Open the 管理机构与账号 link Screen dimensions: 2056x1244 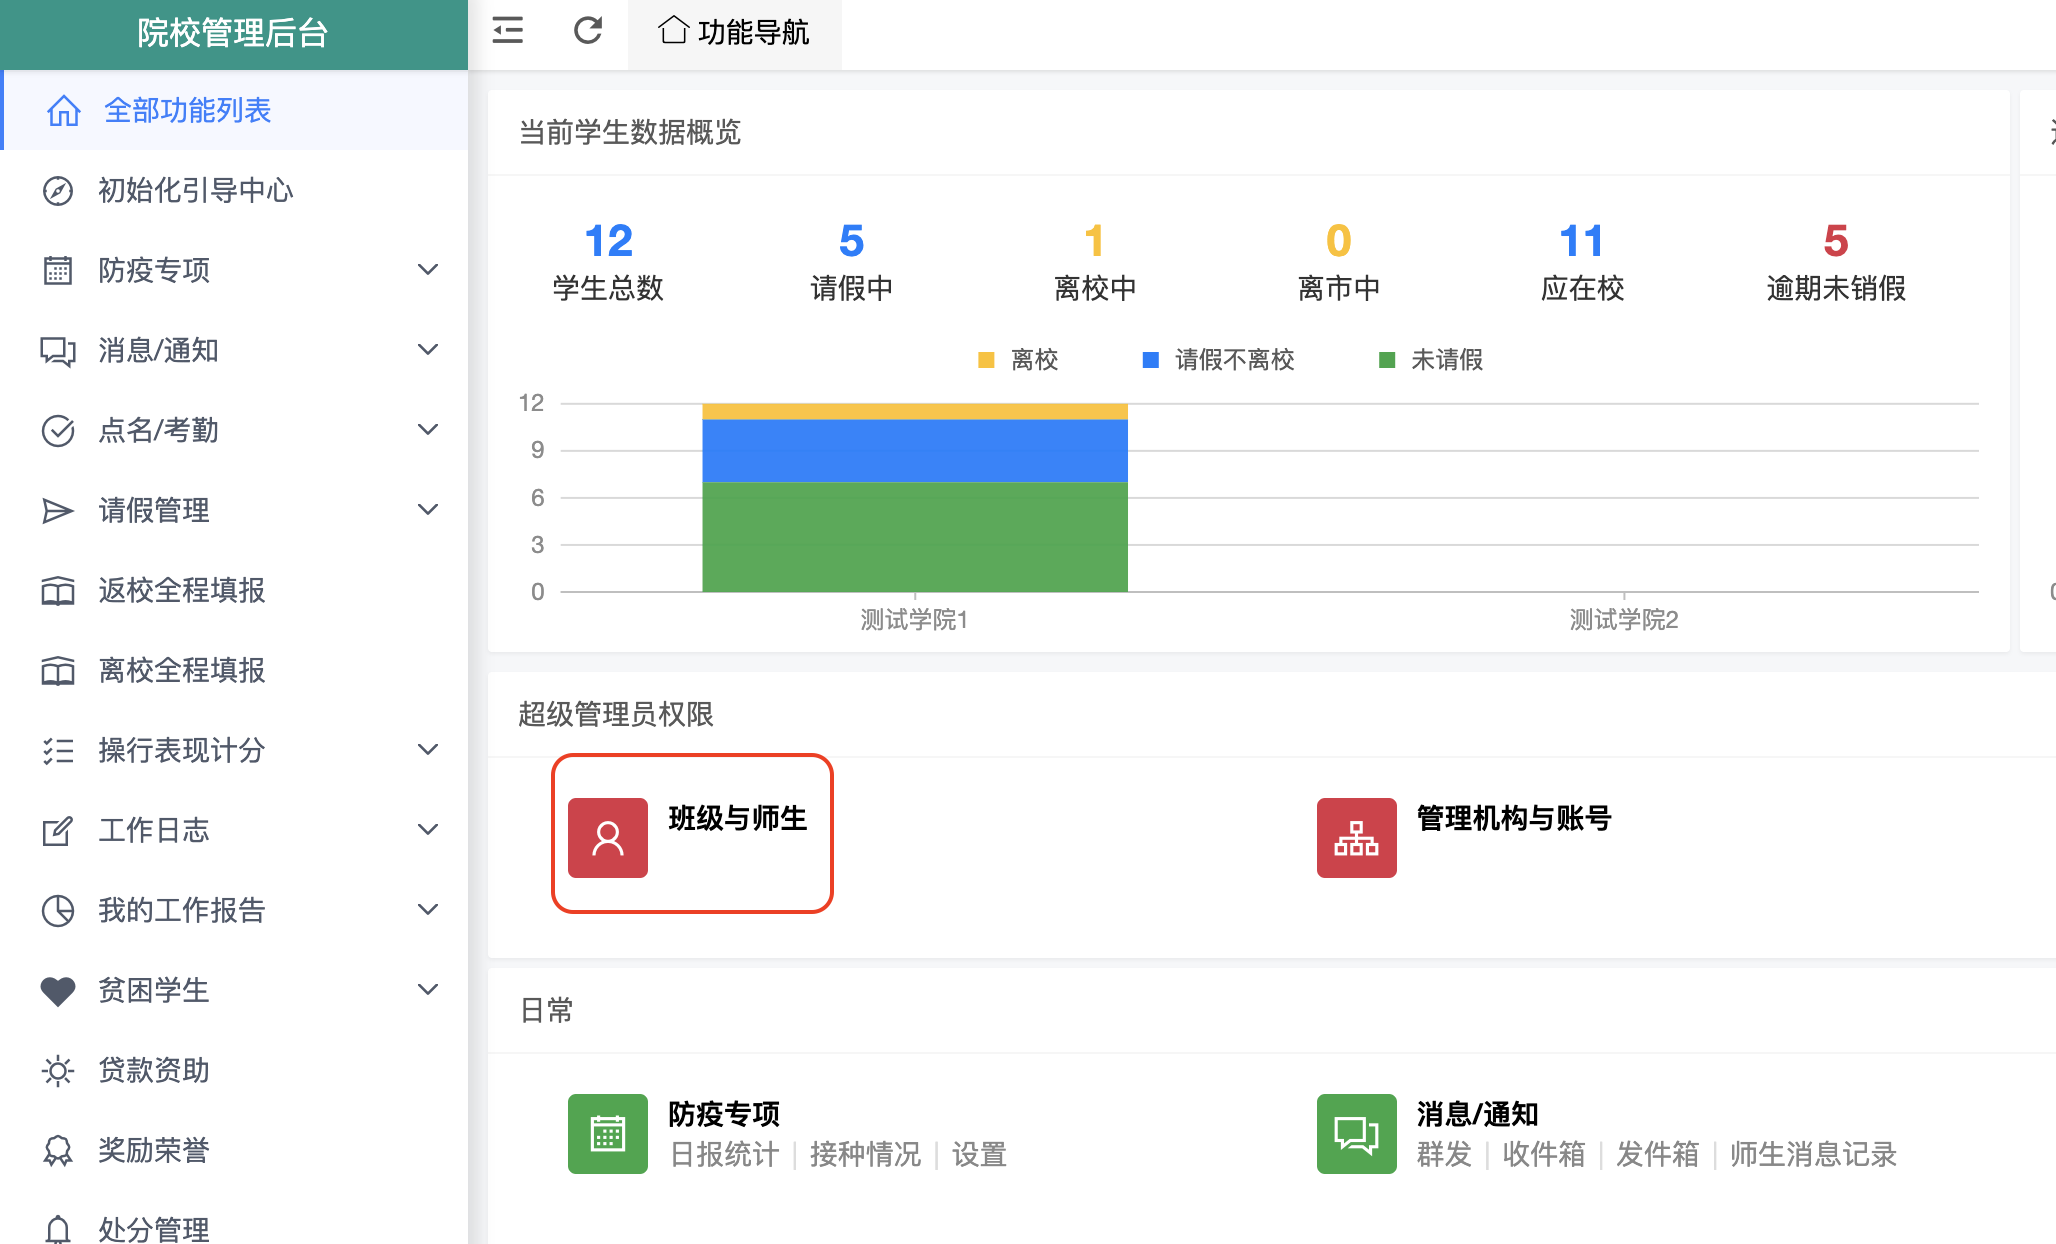point(1514,818)
